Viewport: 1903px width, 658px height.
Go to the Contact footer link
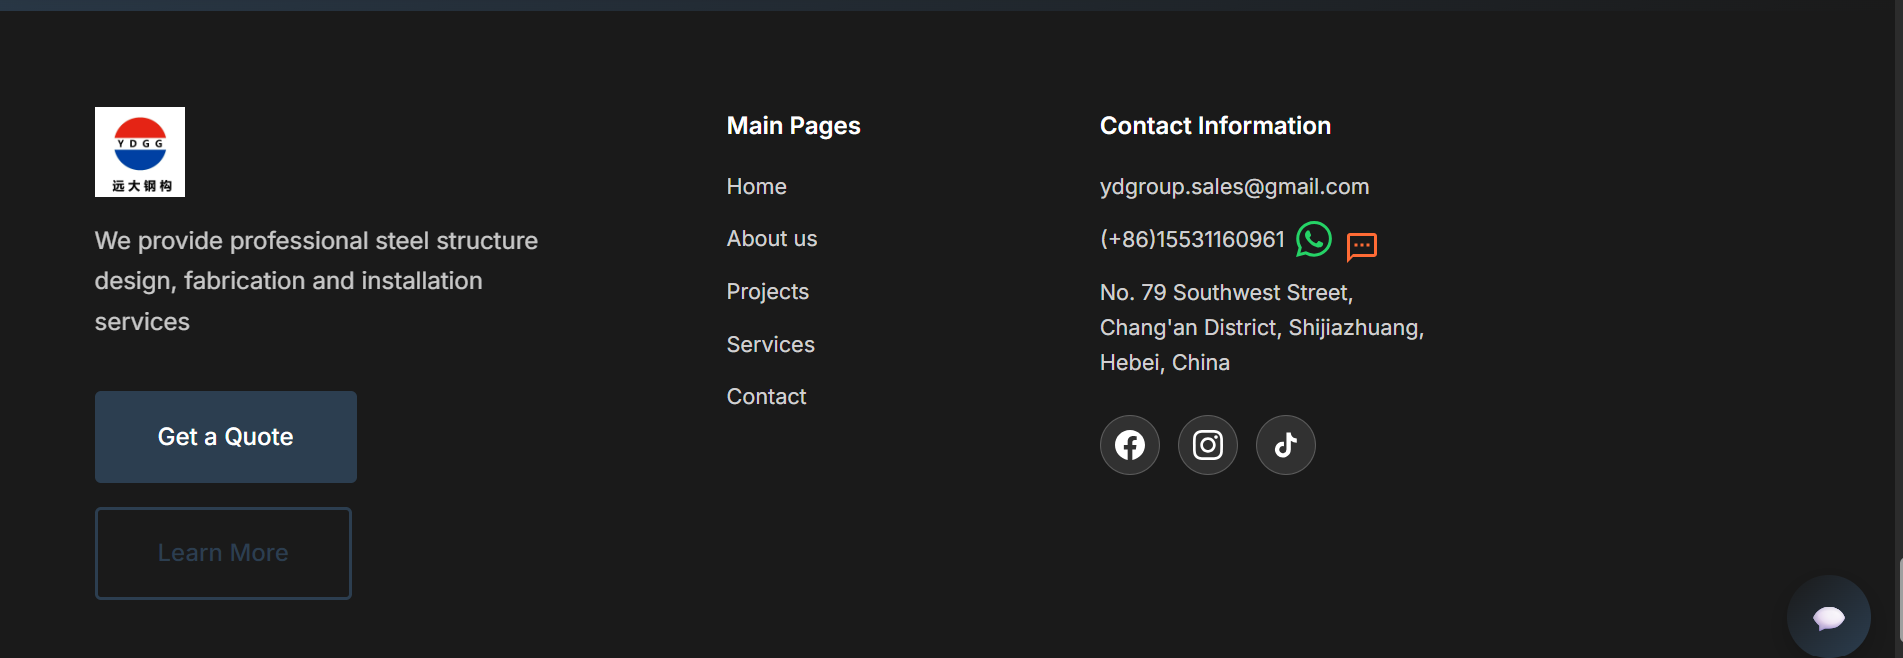point(767,397)
